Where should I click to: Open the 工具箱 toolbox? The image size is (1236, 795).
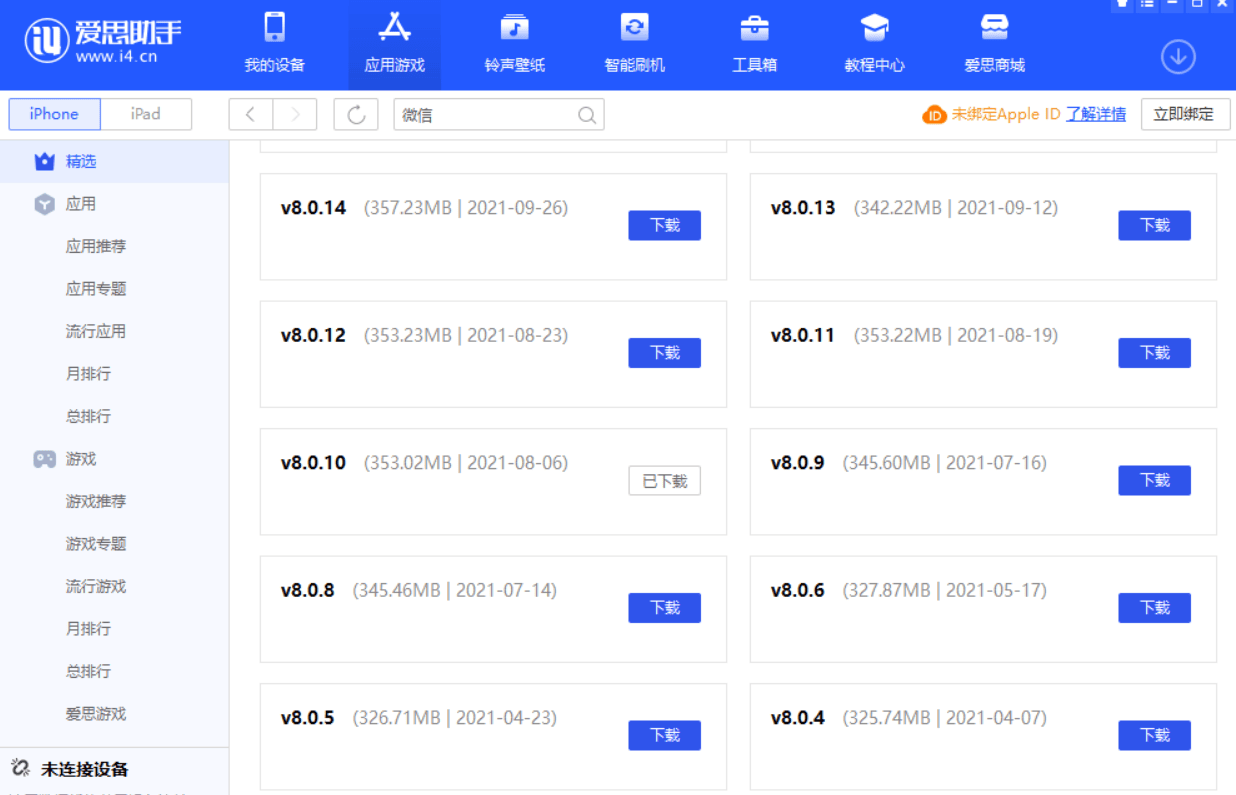754,44
